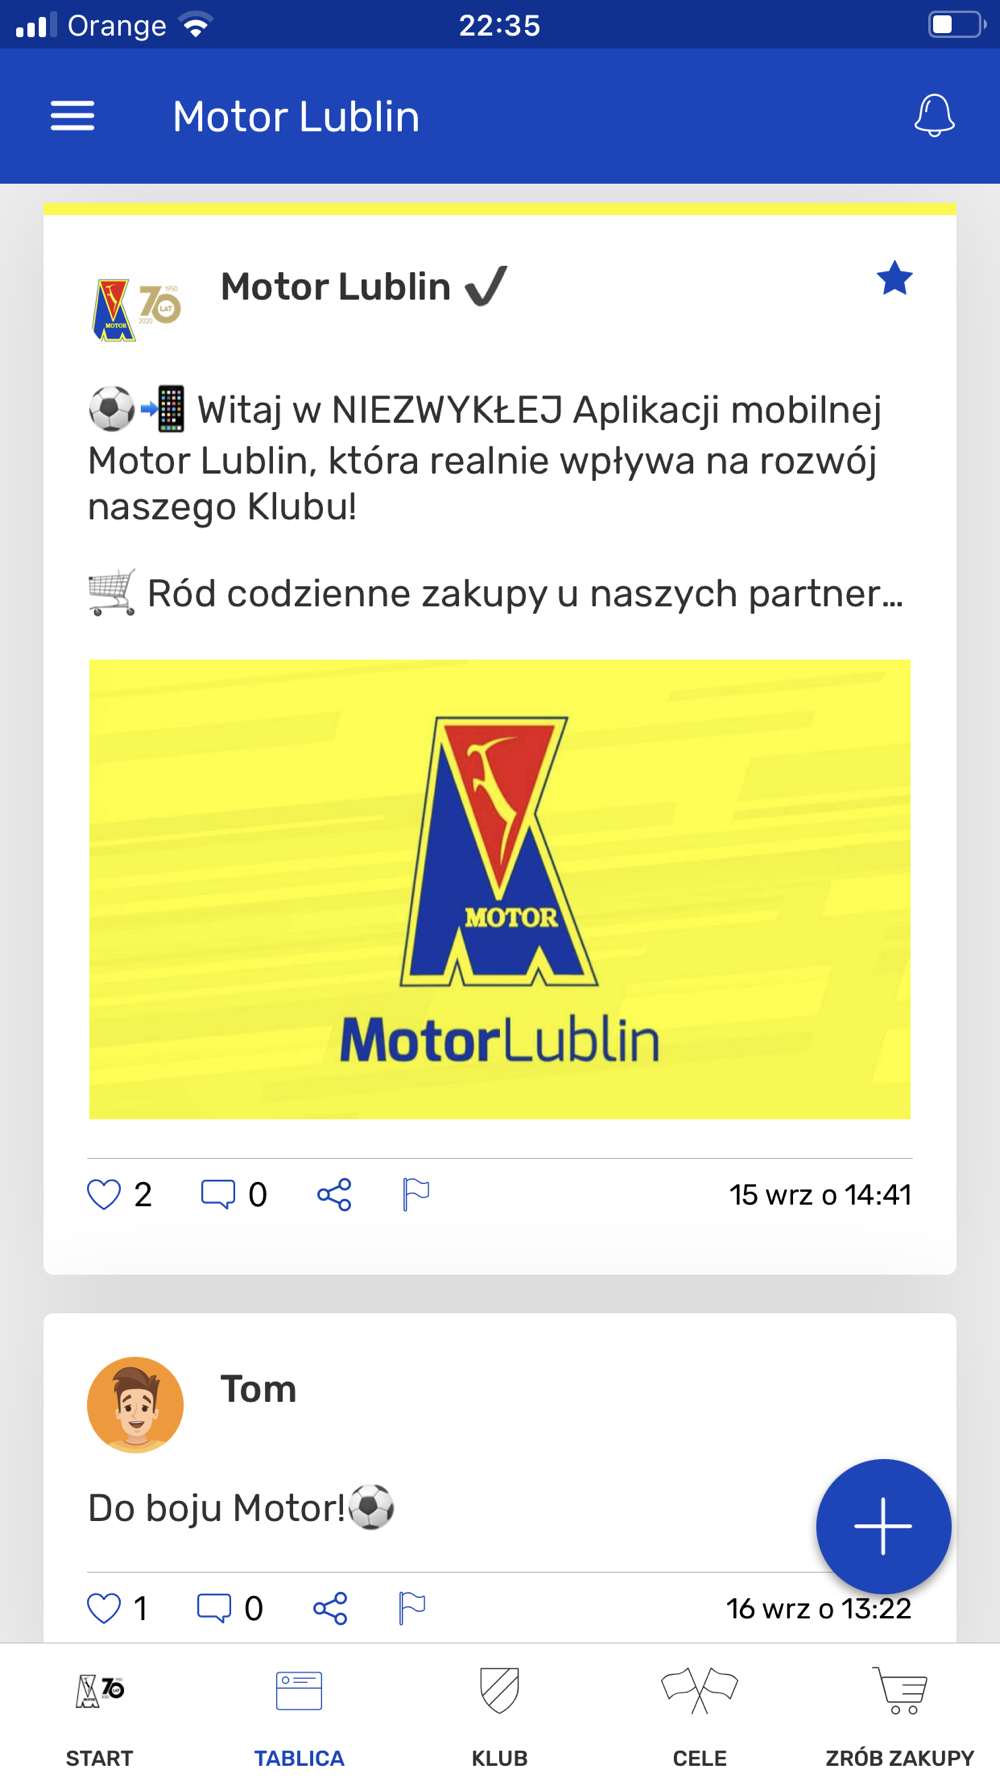Like Tom's post with heart
Image resolution: width=1000 pixels, height=1778 pixels.
(104, 1608)
